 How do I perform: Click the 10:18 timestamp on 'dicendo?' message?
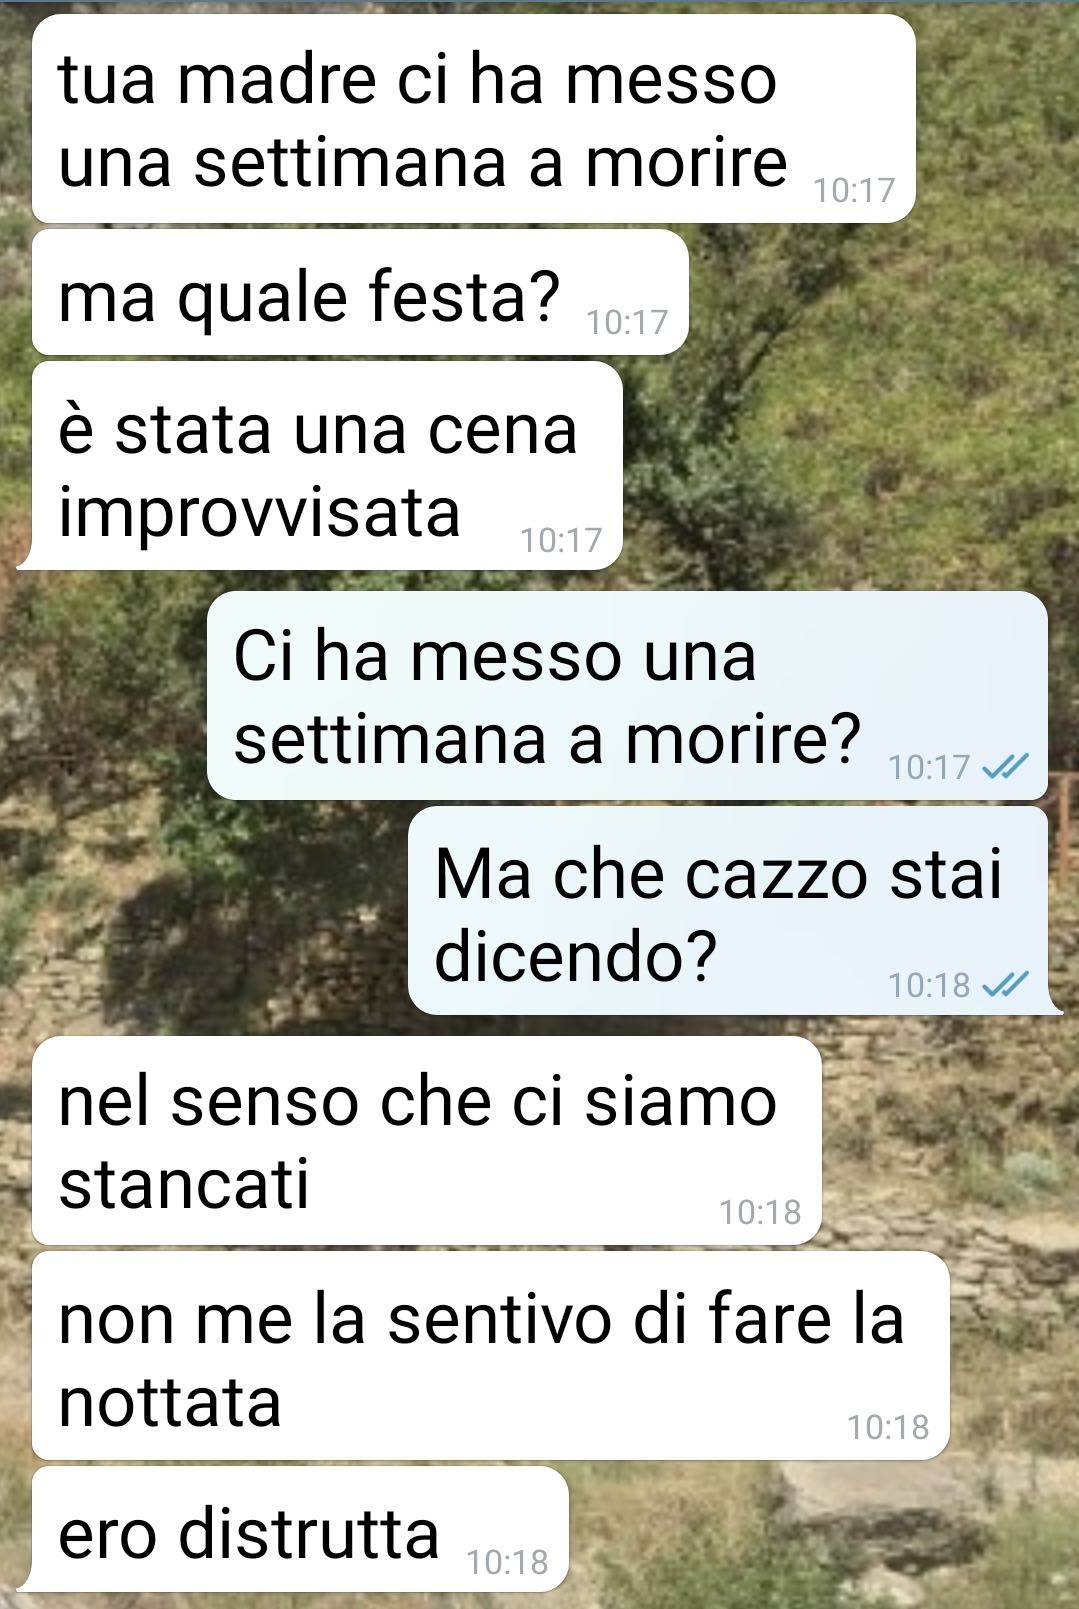tap(929, 985)
